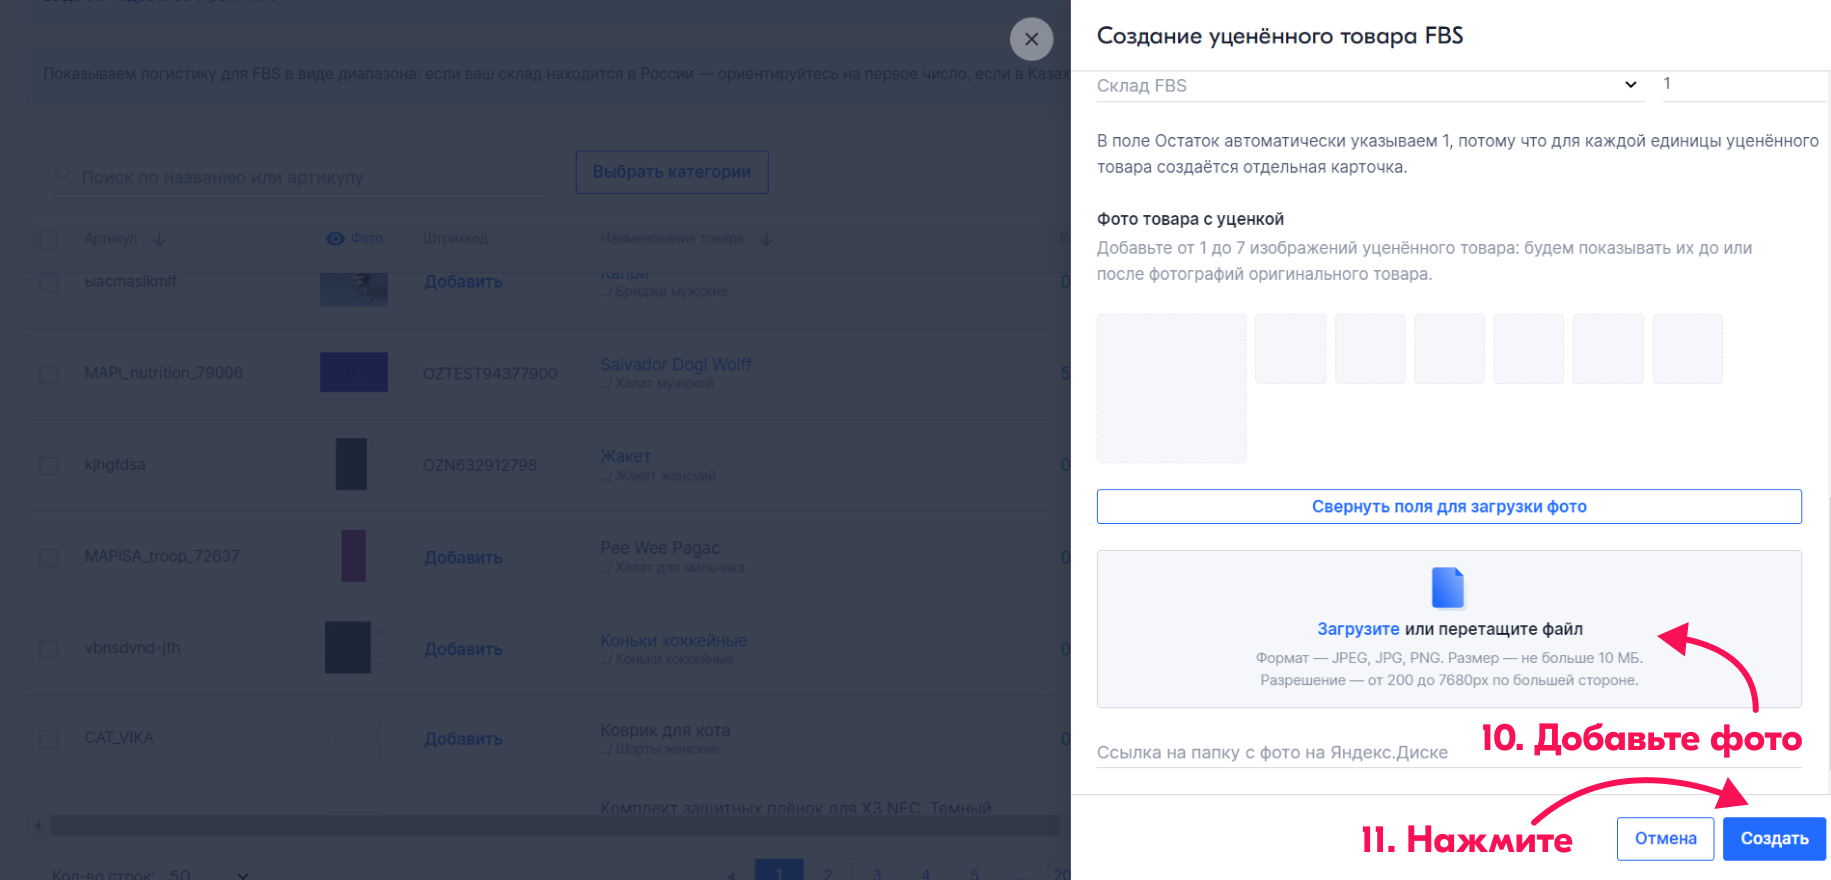Click the kjhgfdsa product thumbnail
The image size is (1831, 880).
point(351,464)
